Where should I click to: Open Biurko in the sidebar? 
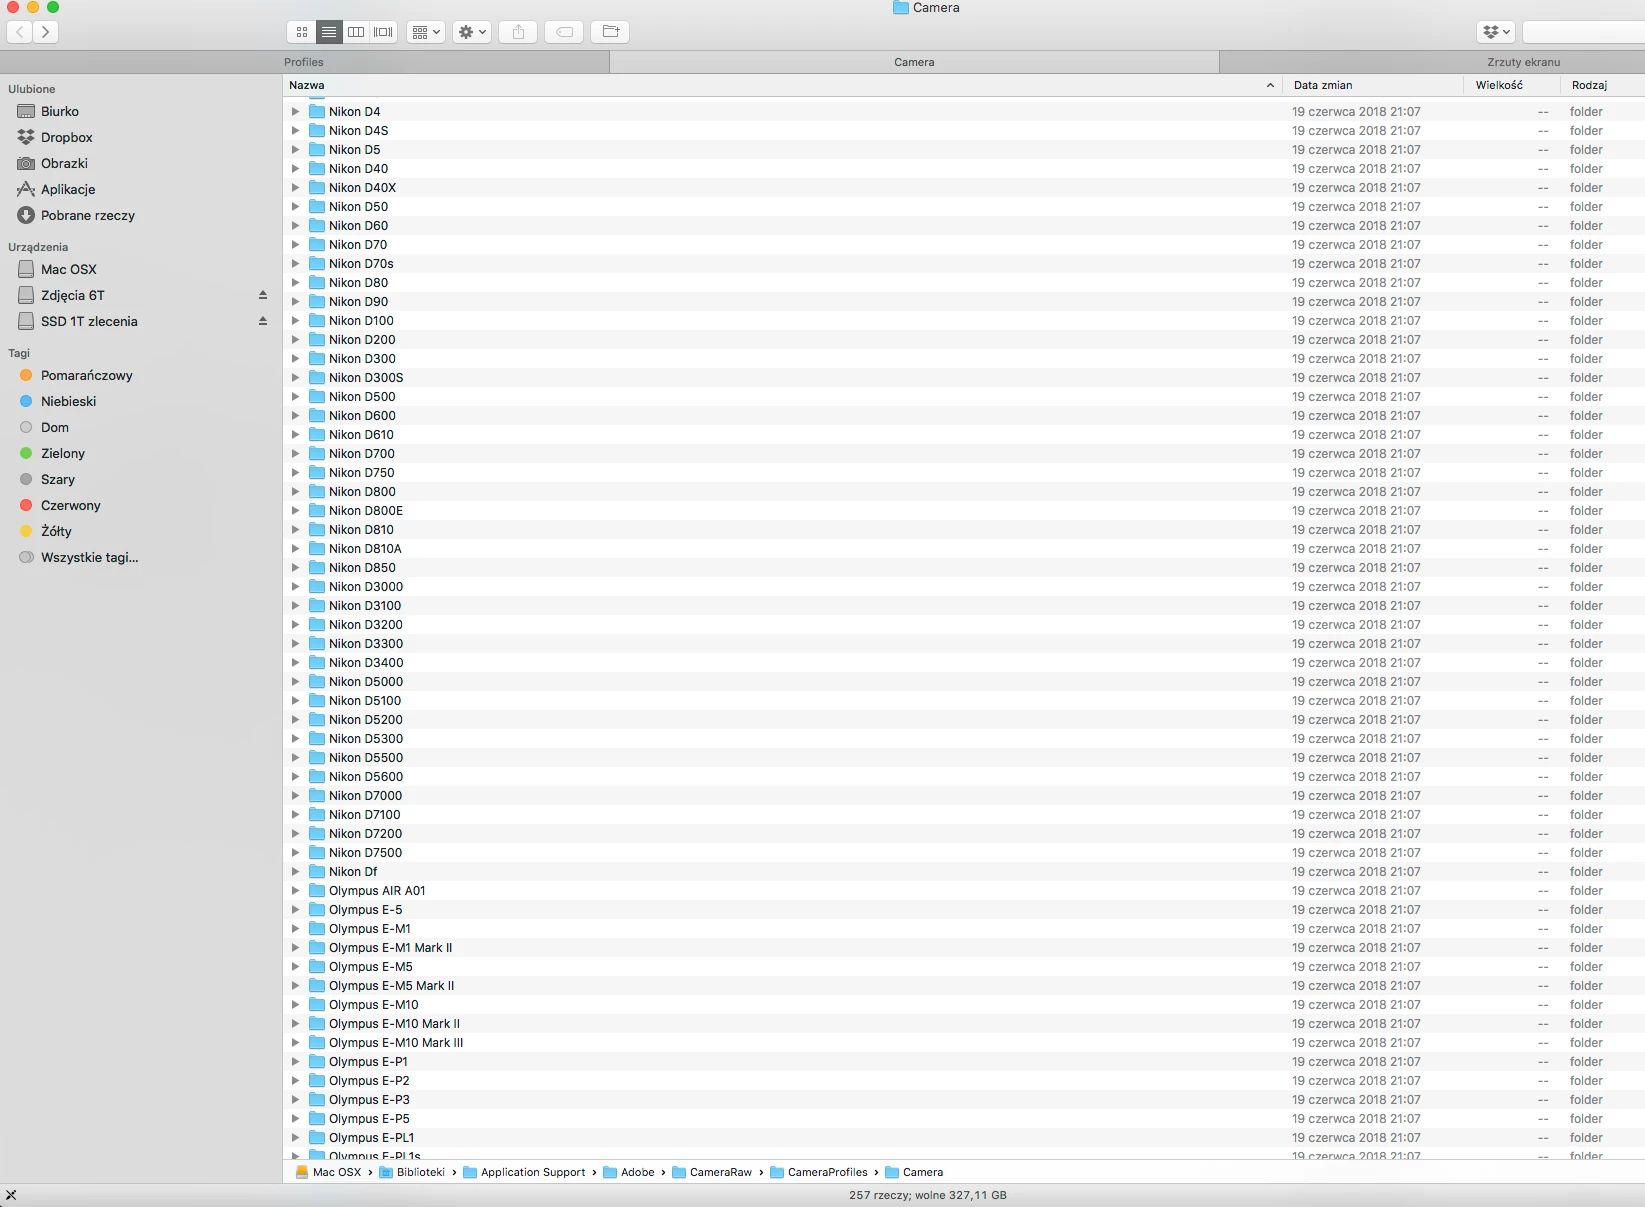pos(60,111)
